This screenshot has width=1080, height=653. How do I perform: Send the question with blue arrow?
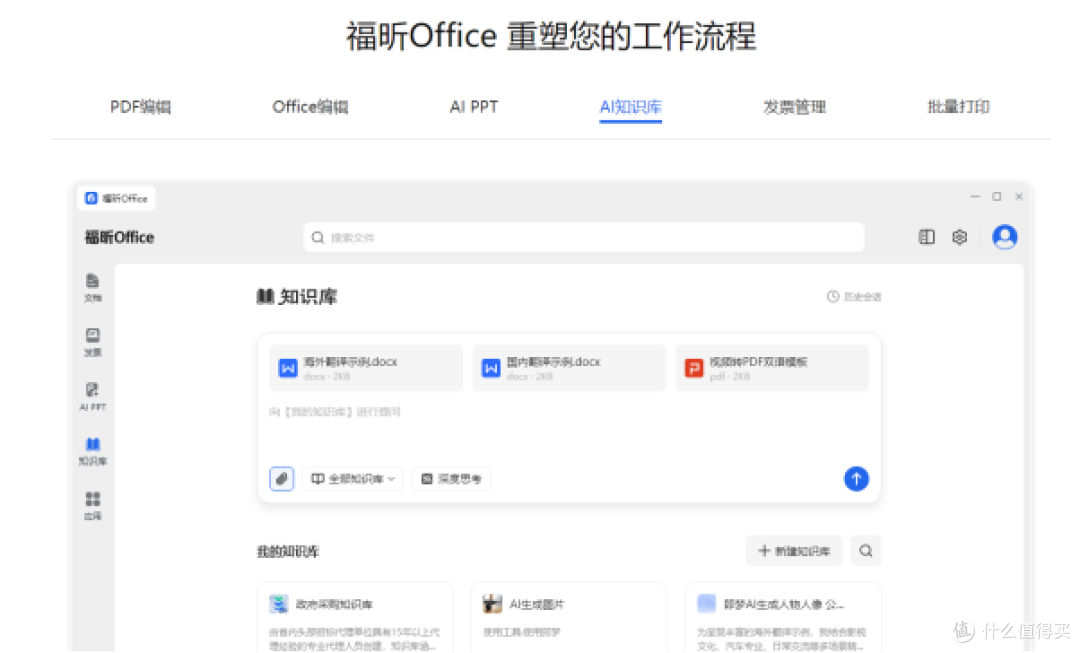click(856, 479)
